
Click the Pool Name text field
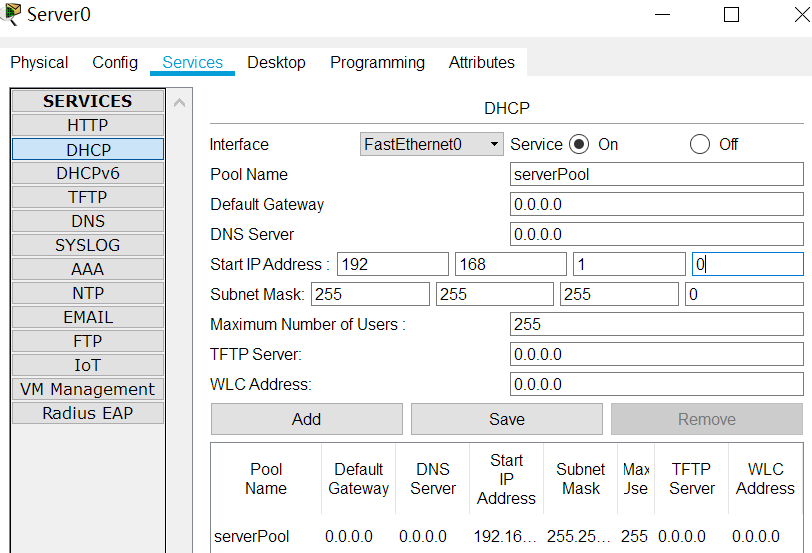656,174
